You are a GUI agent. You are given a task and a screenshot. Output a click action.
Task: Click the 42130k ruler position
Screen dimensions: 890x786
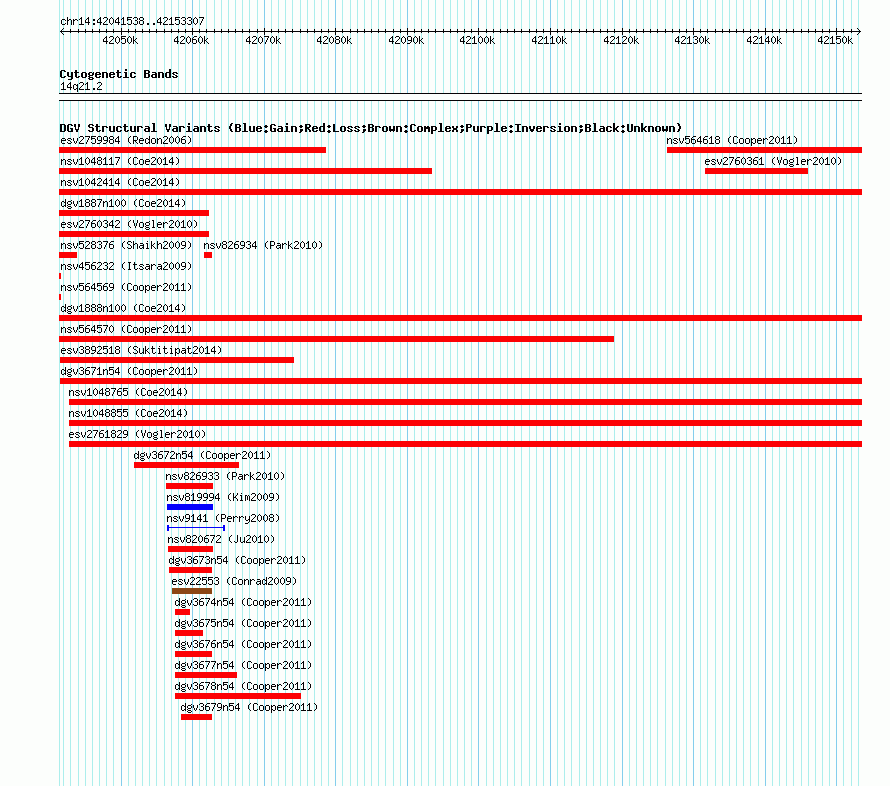[692, 40]
